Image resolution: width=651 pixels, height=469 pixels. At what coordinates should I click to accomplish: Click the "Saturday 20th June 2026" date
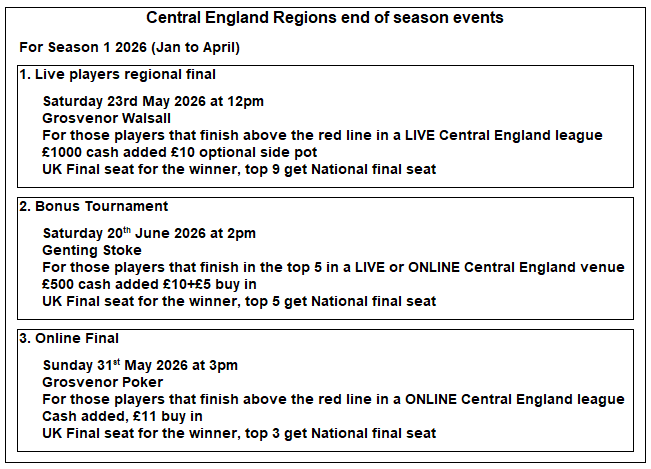pyautogui.click(x=149, y=233)
